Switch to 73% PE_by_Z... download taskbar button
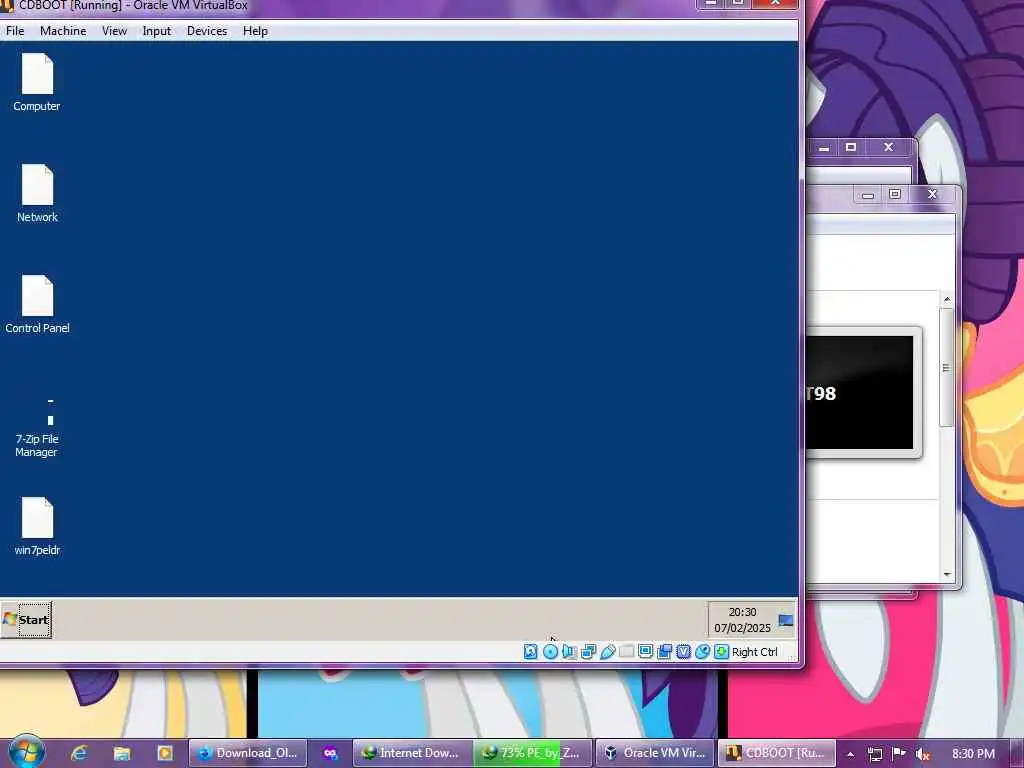The height and width of the screenshot is (768, 1024). pos(532,753)
